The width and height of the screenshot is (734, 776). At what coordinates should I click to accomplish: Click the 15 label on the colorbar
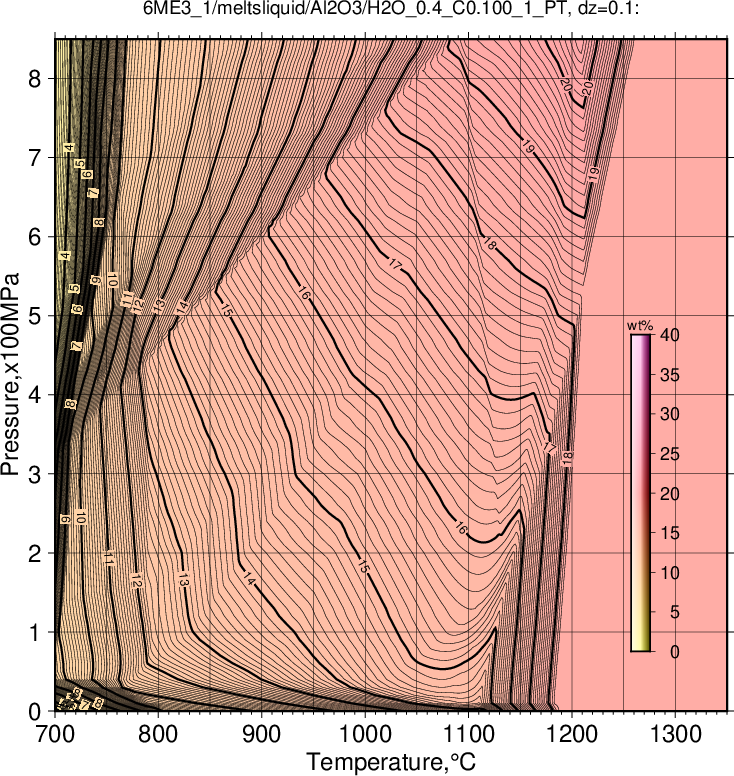(669, 533)
